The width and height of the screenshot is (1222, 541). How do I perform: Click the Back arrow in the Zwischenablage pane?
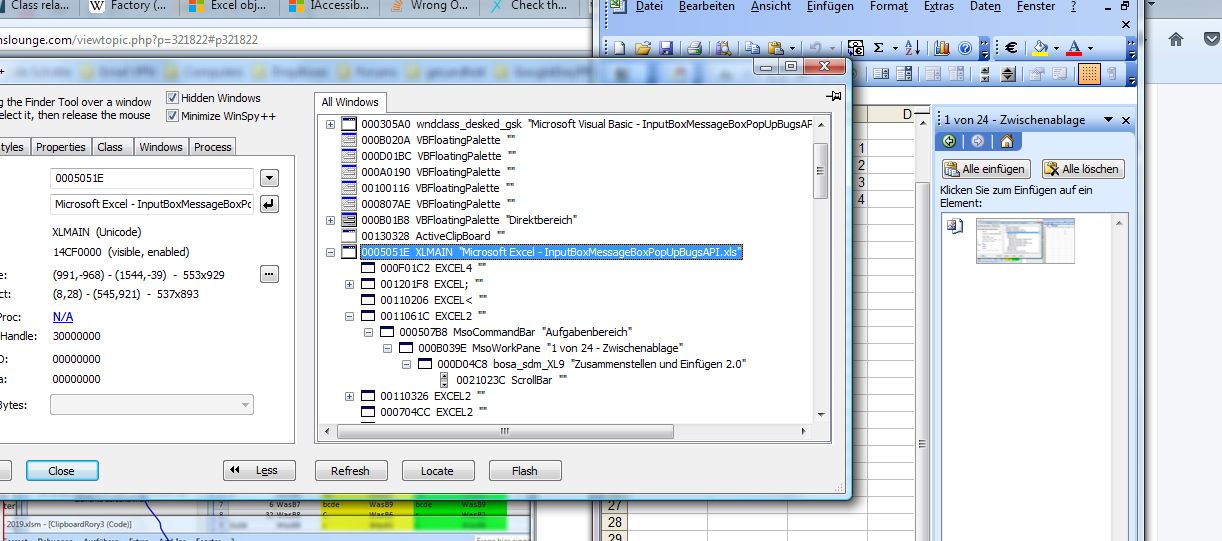(949, 142)
